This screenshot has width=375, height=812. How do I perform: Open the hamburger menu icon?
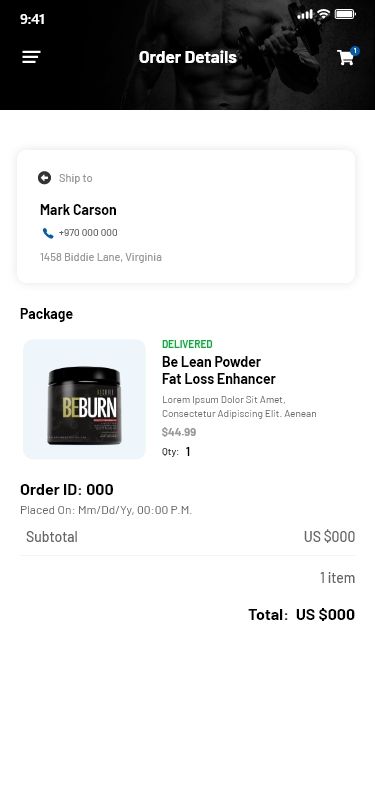click(x=31, y=57)
